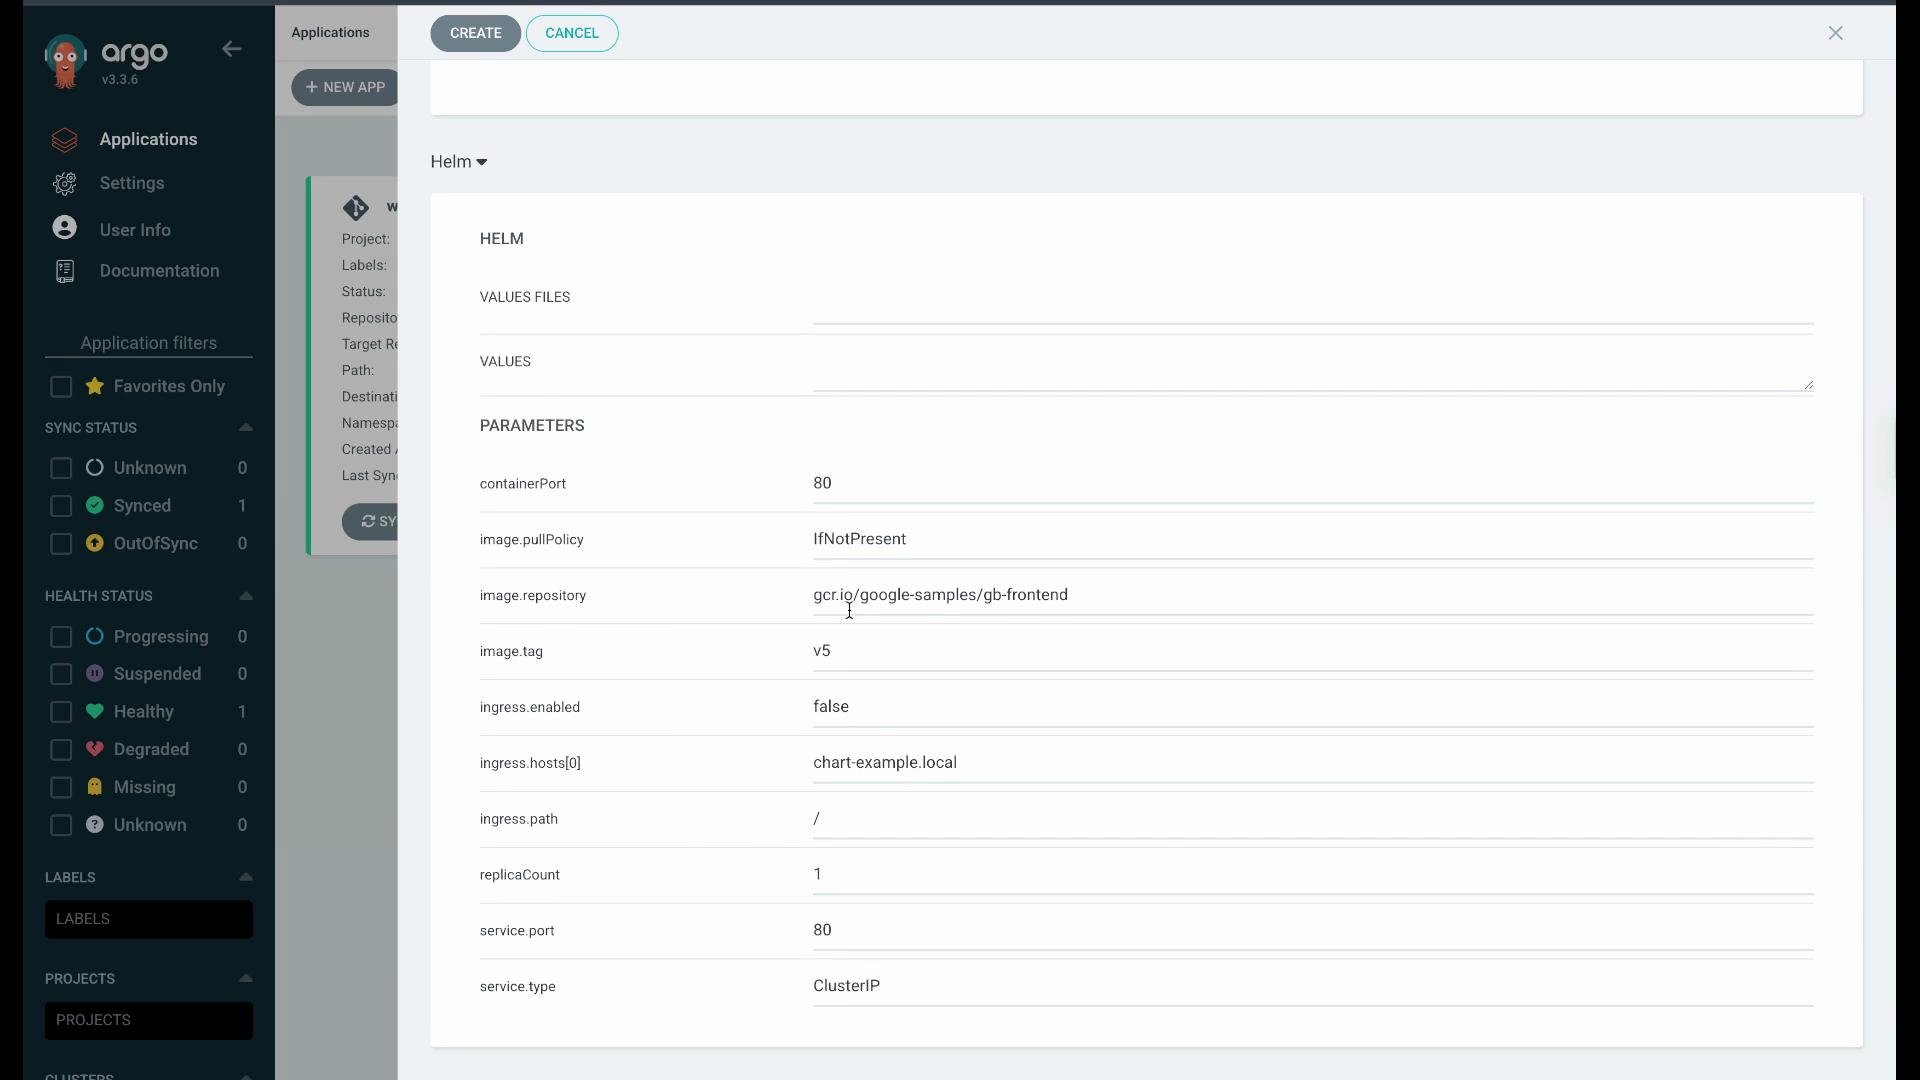Edit the image.tag field

point(1313,652)
